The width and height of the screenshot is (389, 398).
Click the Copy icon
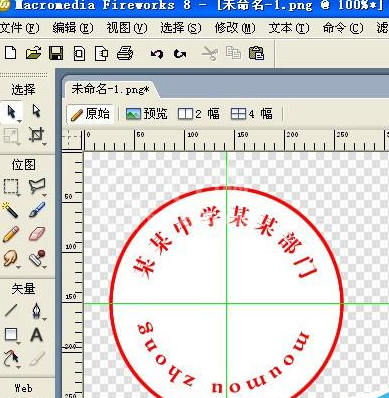pos(233,53)
